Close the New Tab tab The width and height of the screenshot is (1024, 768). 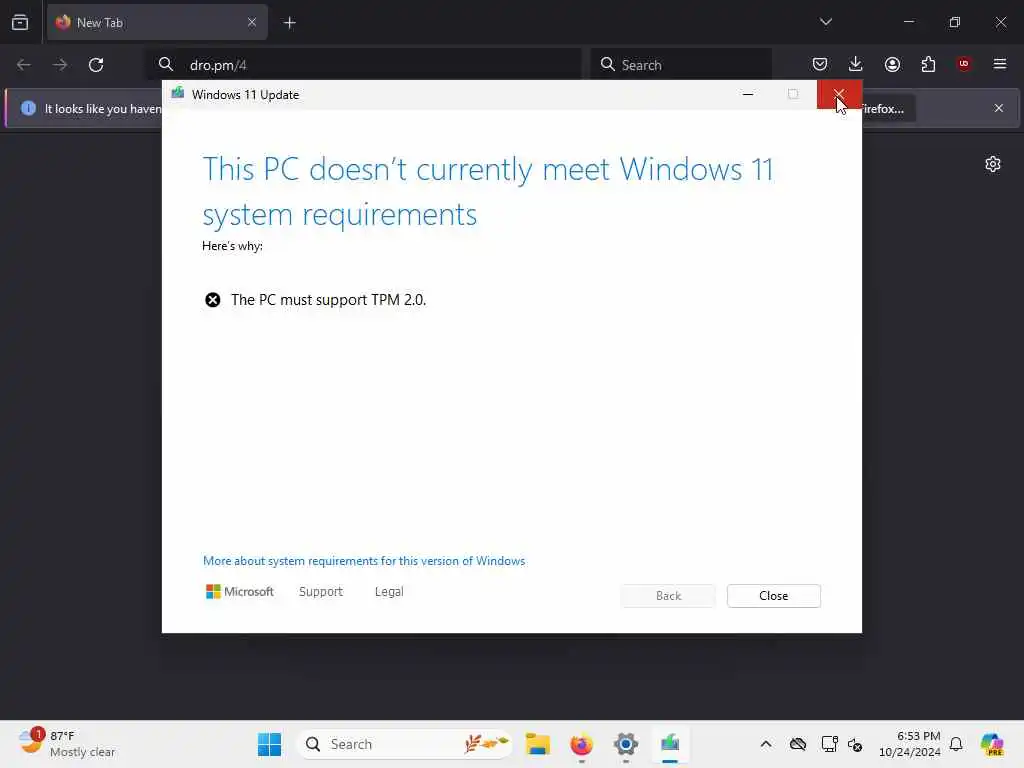[x=252, y=23]
